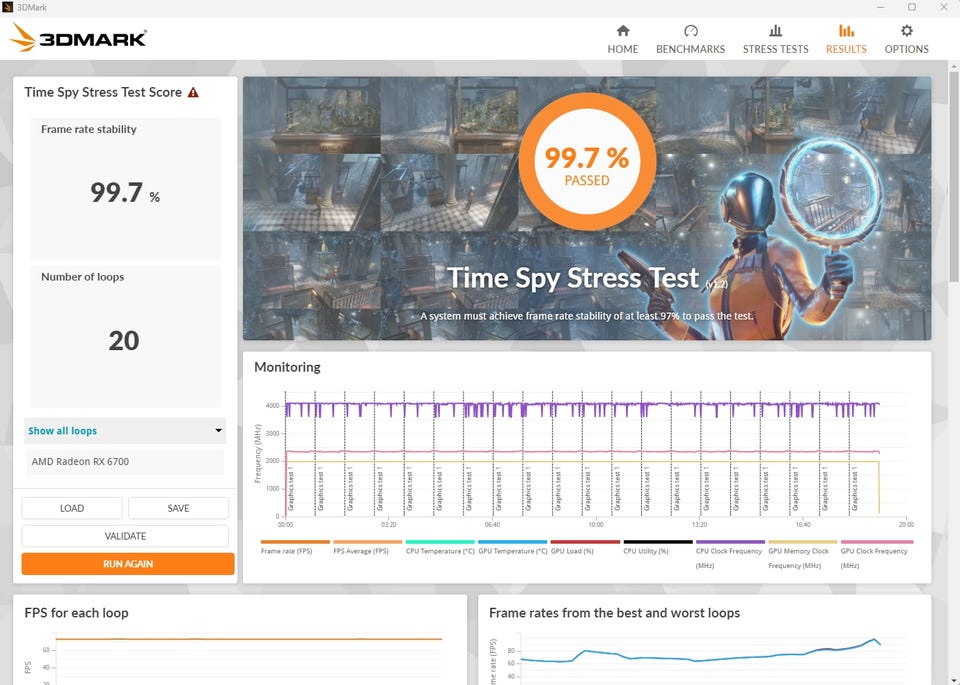Open Options via gear icon
Viewport: 960px width, 685px height.
pos(907,31)
